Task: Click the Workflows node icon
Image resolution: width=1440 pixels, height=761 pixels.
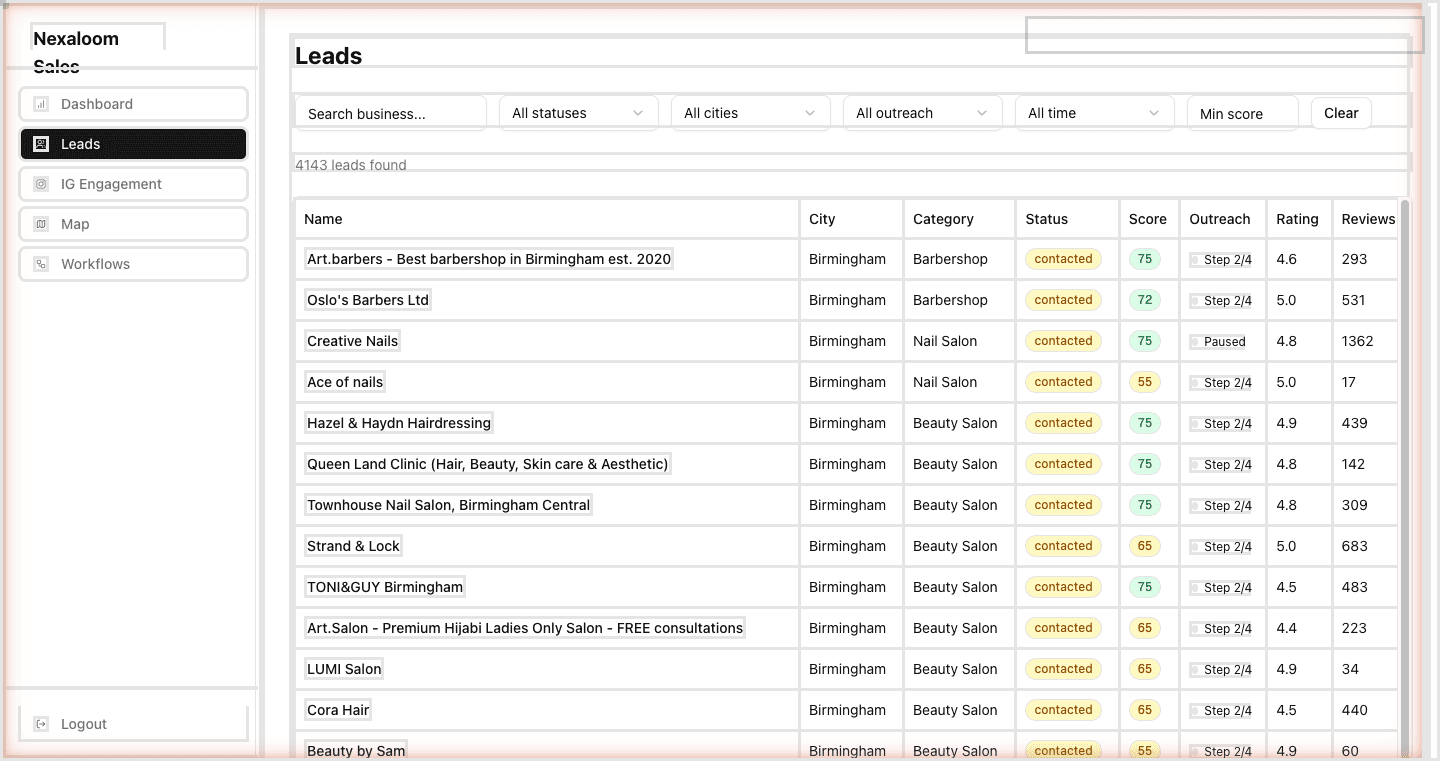Action: (x=42, y=264)
